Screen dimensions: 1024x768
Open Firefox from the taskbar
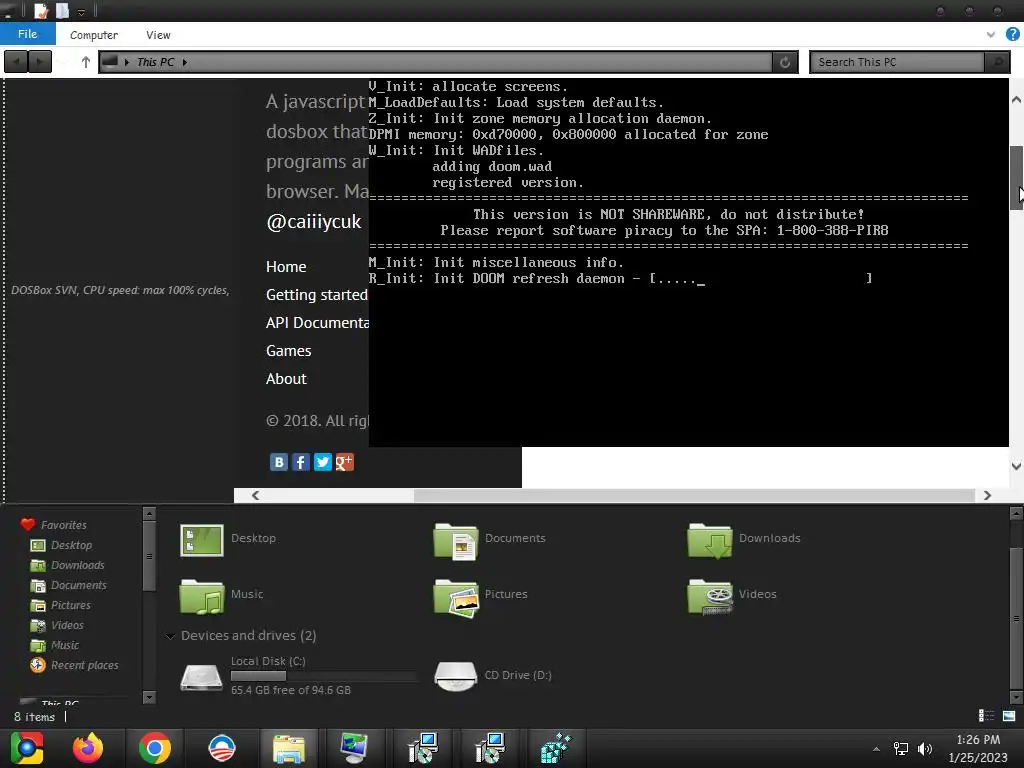pyautogui.click(x=88, y=748)
